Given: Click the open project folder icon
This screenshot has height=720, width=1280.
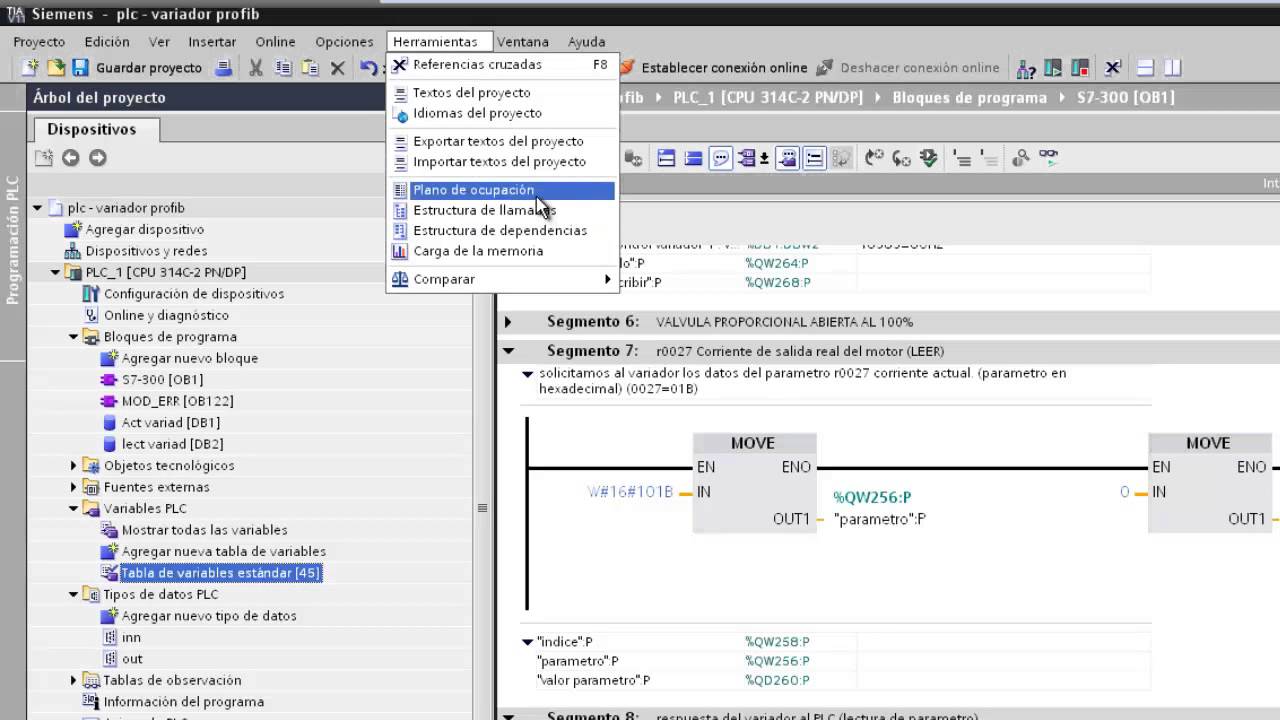Looking at the screenshot, I should tap(56, 68).
